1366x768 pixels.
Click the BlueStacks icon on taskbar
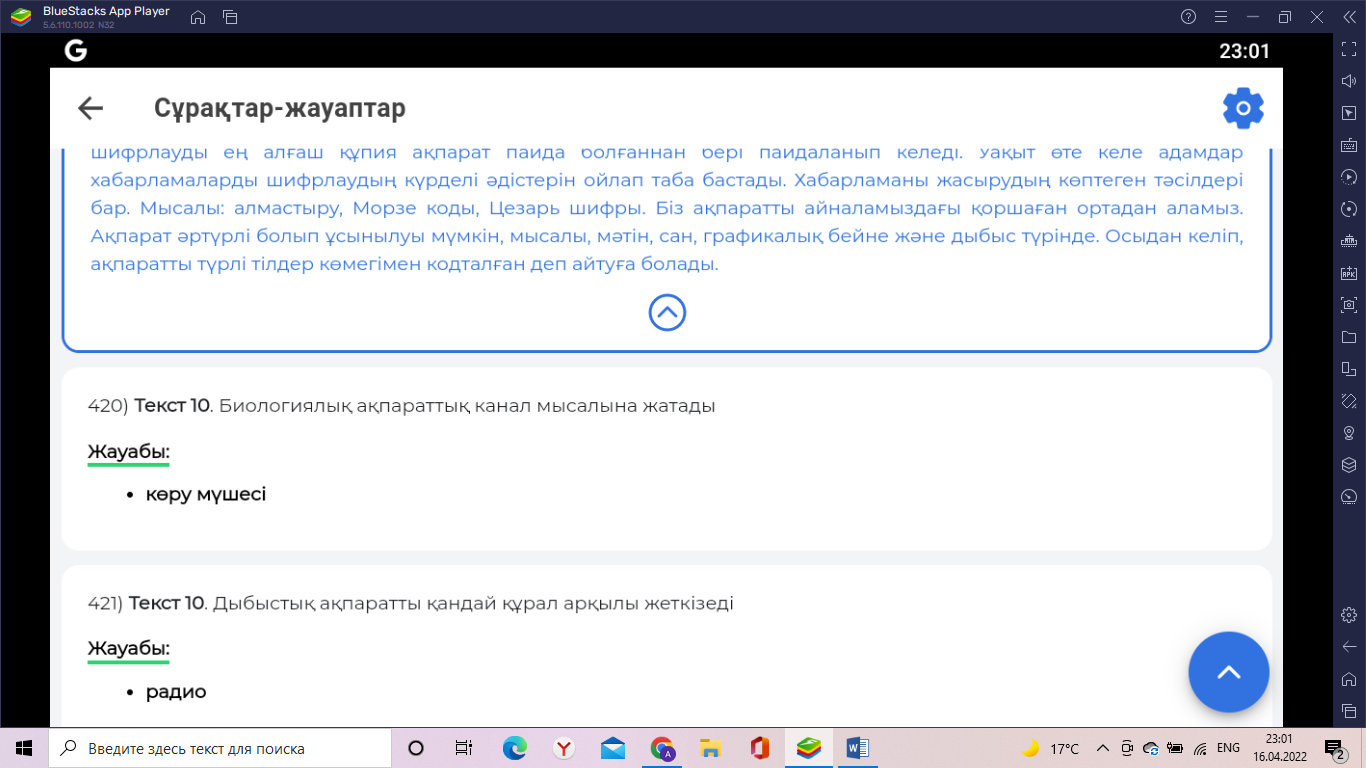click(809, 748)
